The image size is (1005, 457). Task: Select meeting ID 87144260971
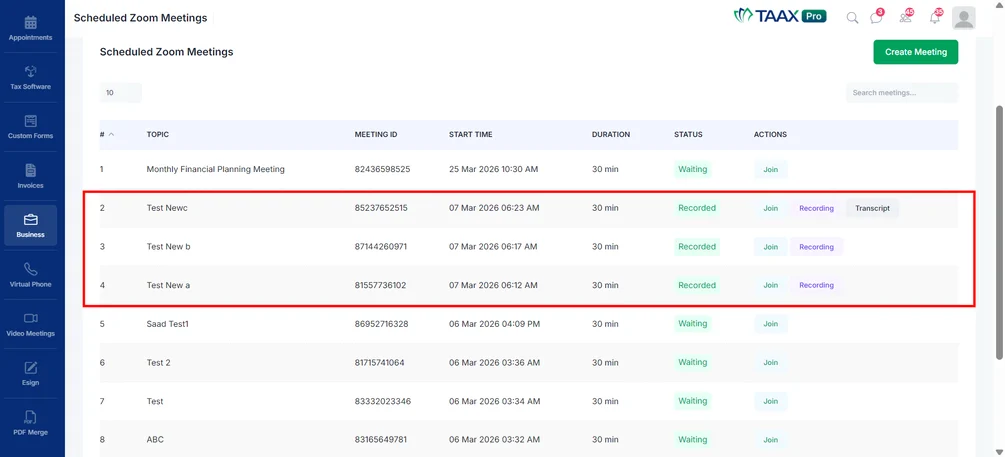381,246
